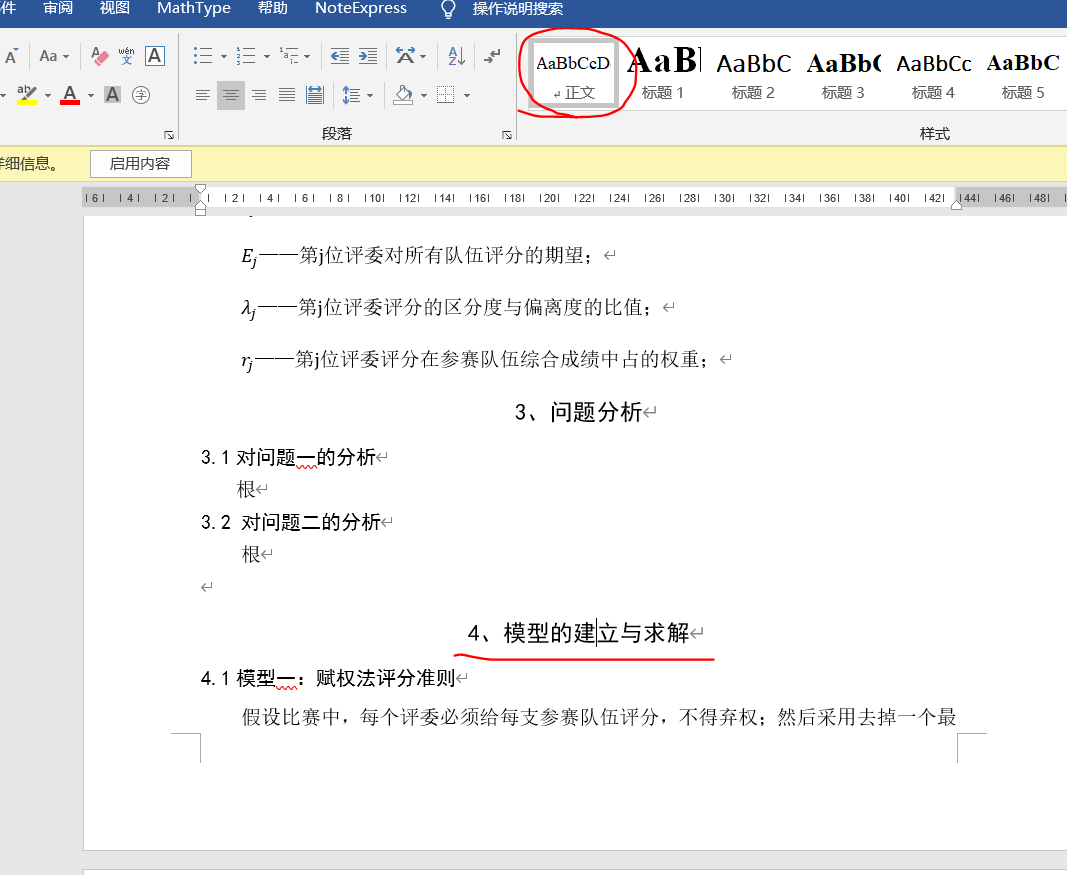Toggle center alignment
1067x875 pixels.
coord(231,95)
